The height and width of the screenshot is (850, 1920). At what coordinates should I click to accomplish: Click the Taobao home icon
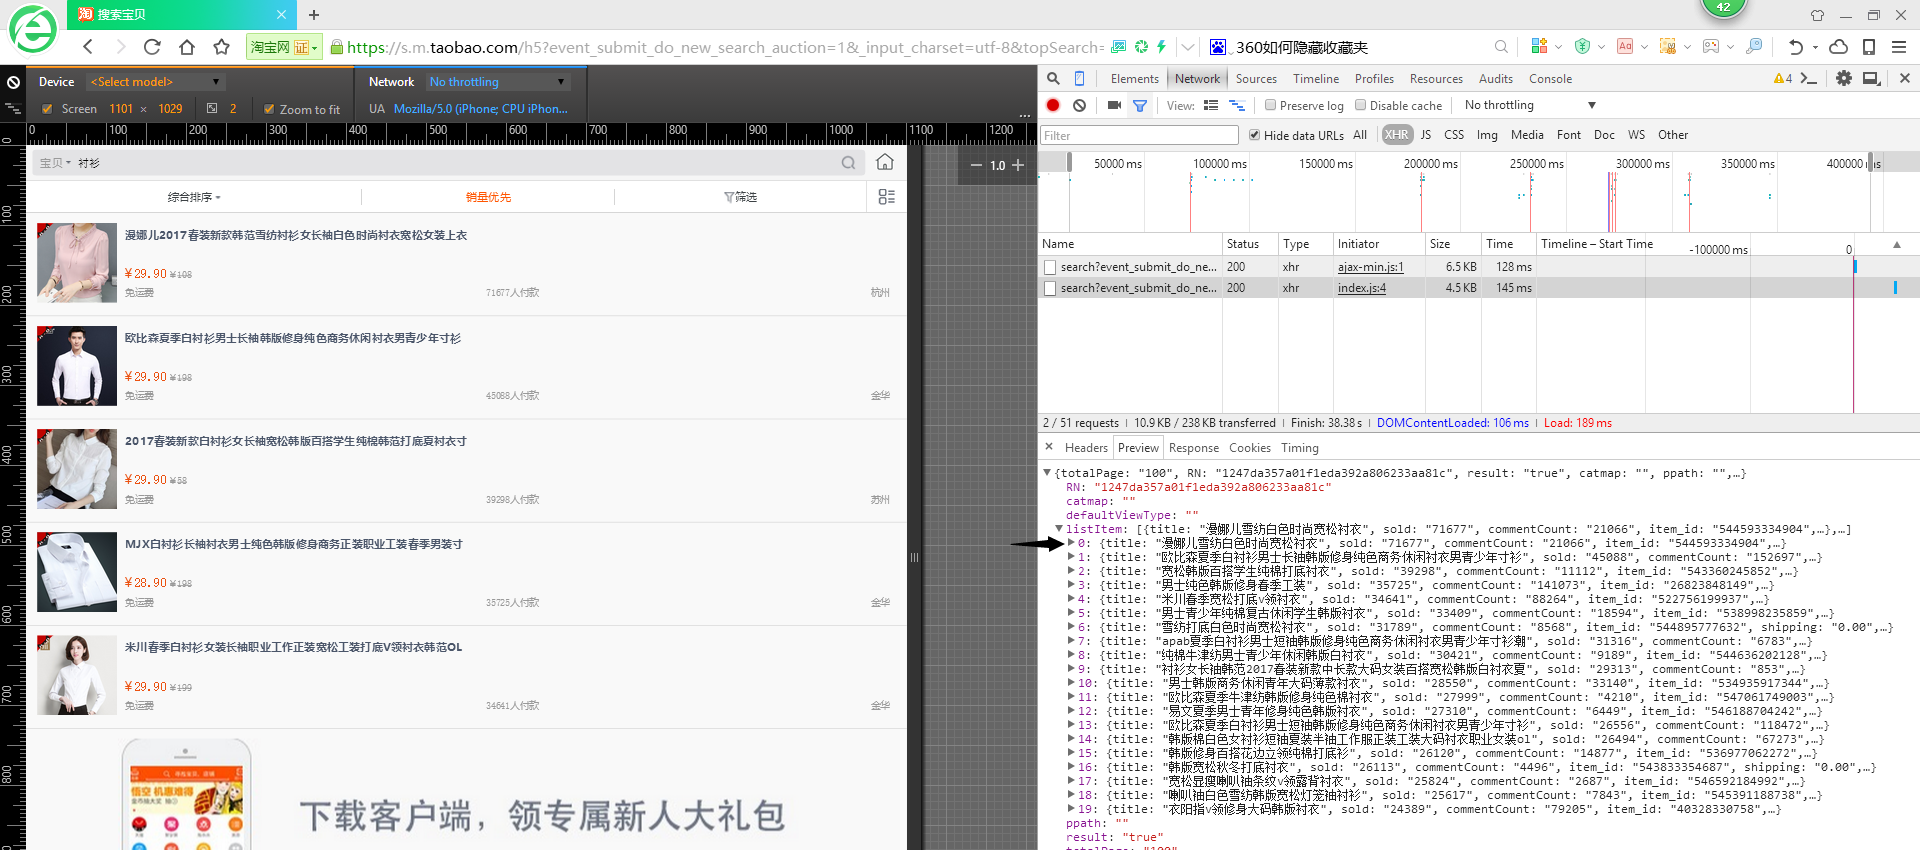click(x=885, y=162)
